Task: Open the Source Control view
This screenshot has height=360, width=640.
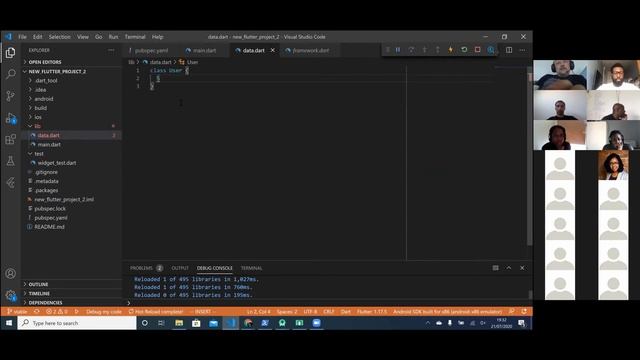Action: click(x=11, y=96)
